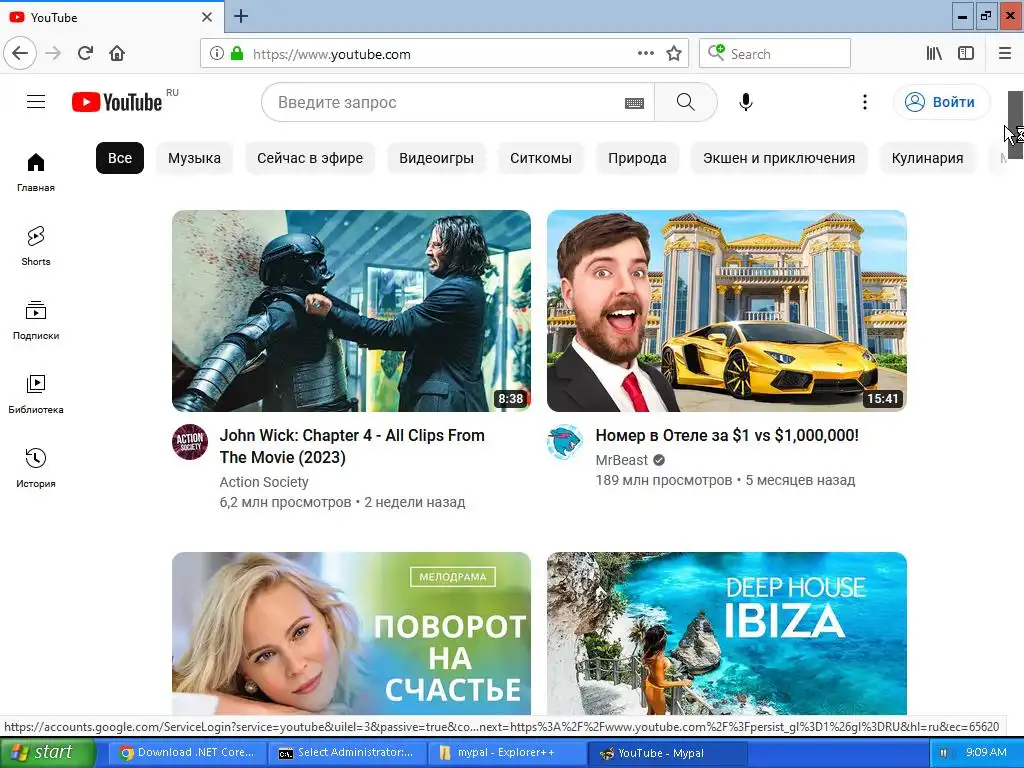This screenshot has width=1024, height=768.
Task: Go to Главная in the sidebar
Action: [36, 172]
